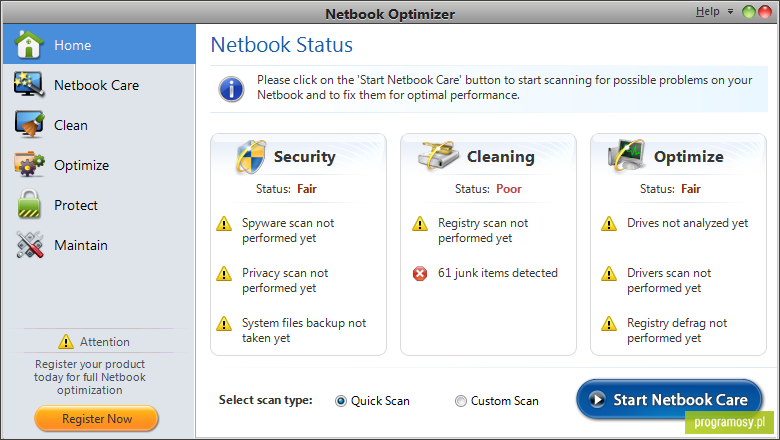
Task: Click the Start Netbook Care button
Action: tap(669, 399)
